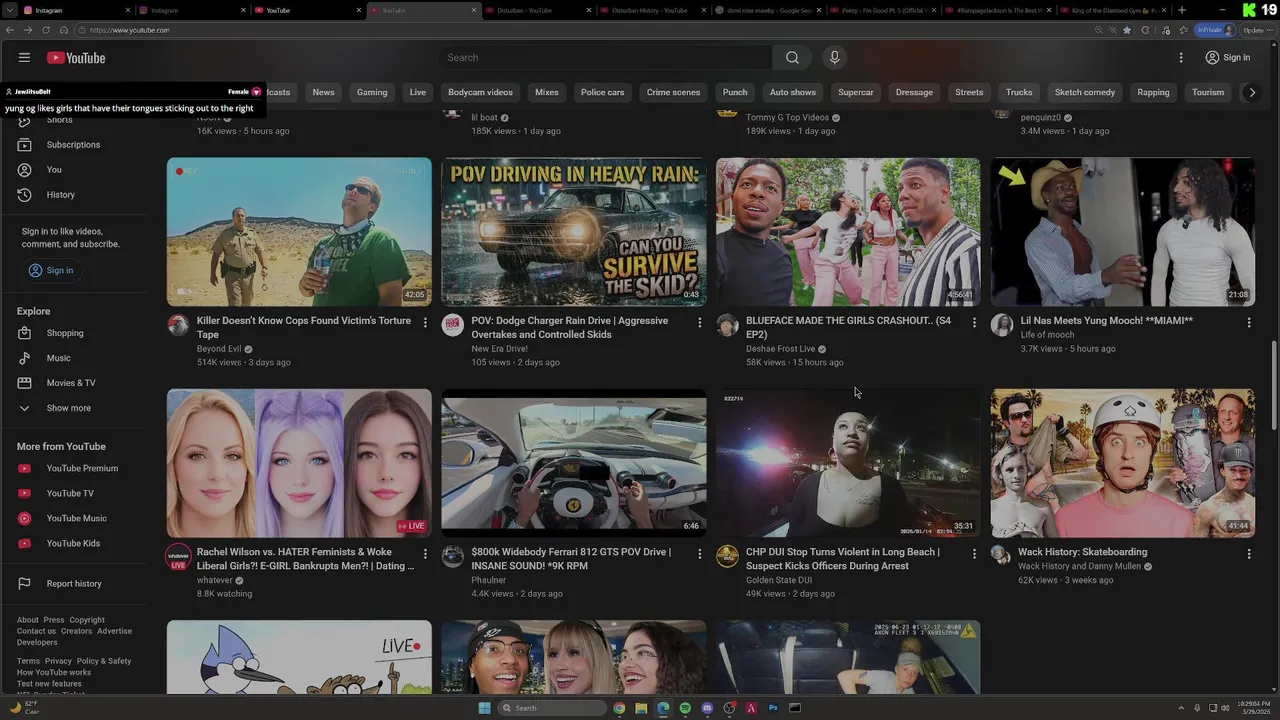Viewport: 1280px width, 720px height.
Task: Show more category chips with right arrow
Action: tap(1252, 92)
